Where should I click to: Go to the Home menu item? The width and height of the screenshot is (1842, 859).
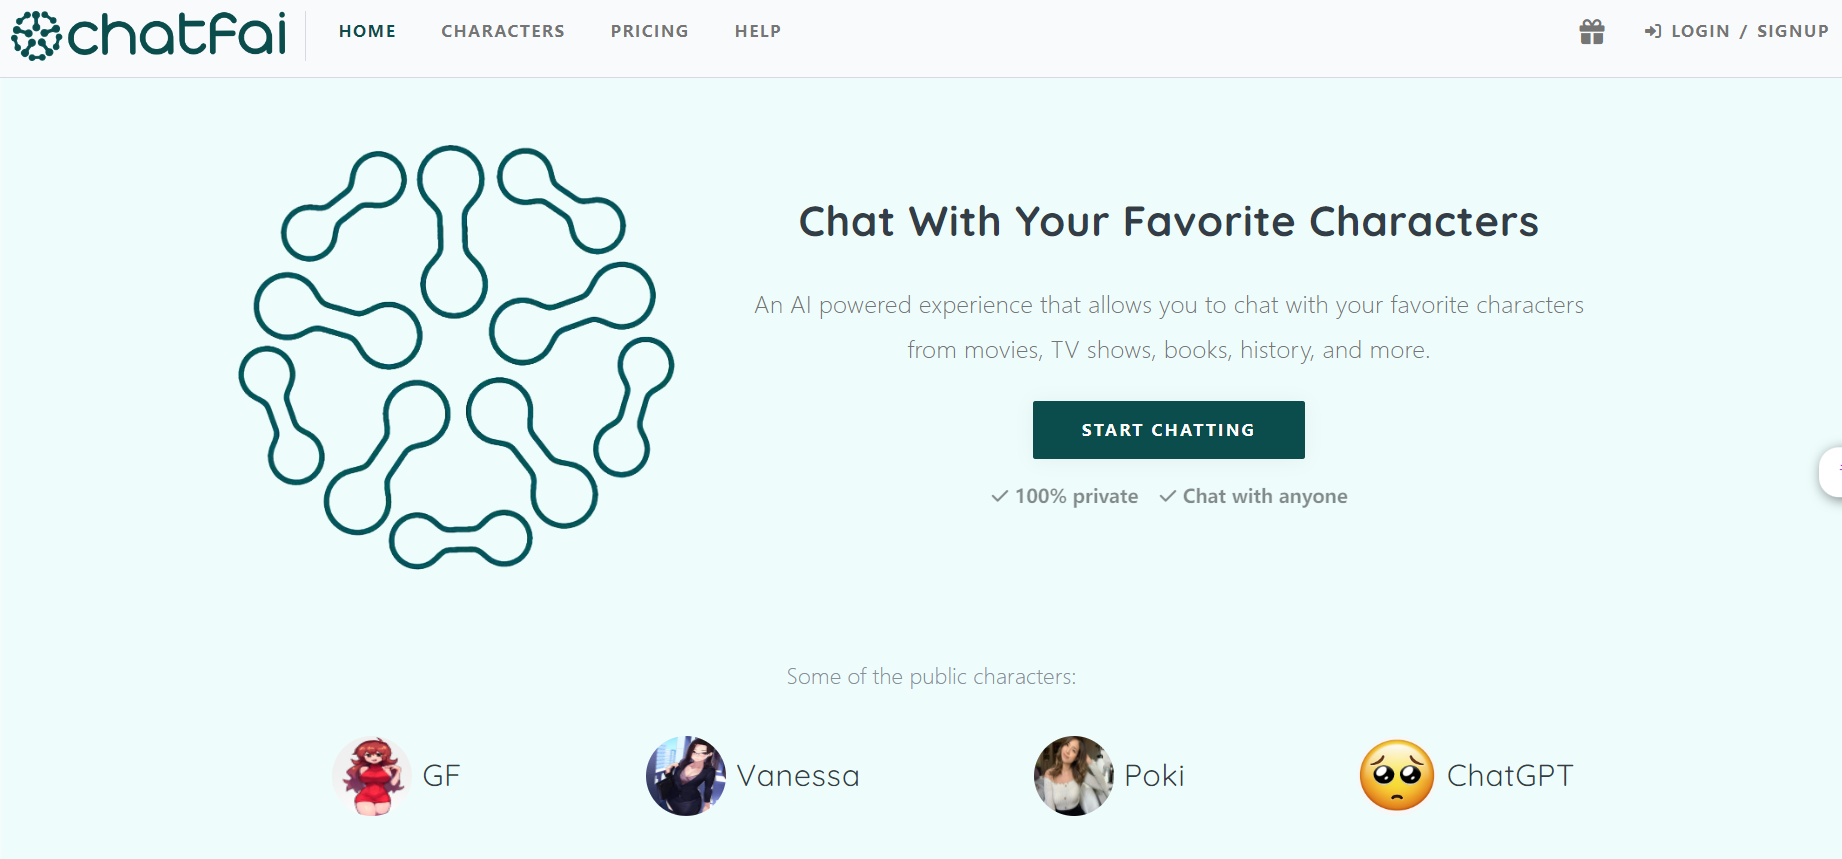click(367, 31)
